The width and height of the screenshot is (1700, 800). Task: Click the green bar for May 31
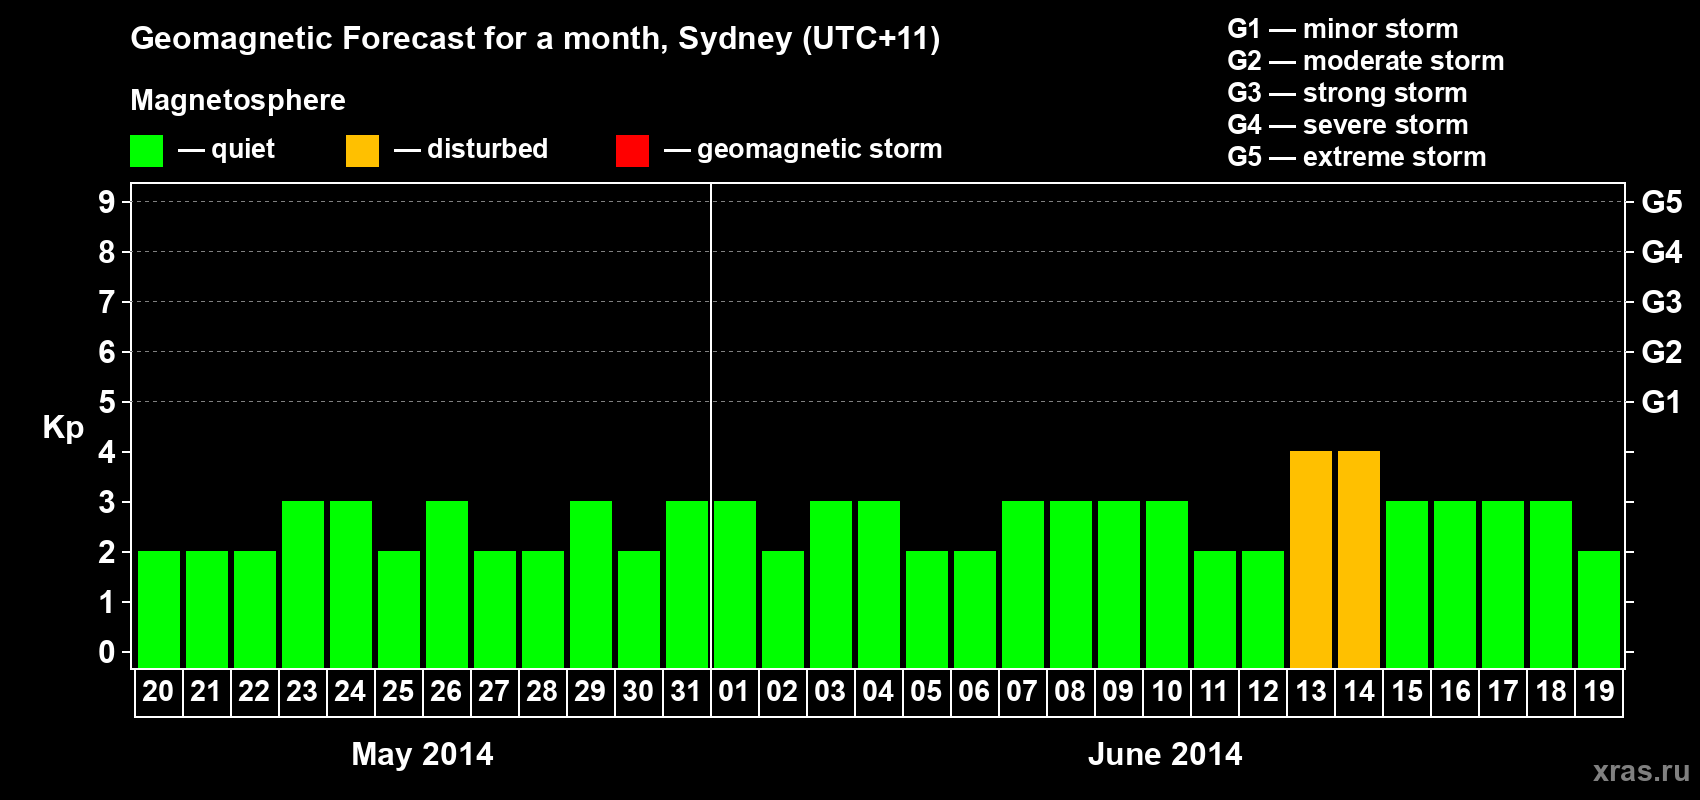click(687, 584)
